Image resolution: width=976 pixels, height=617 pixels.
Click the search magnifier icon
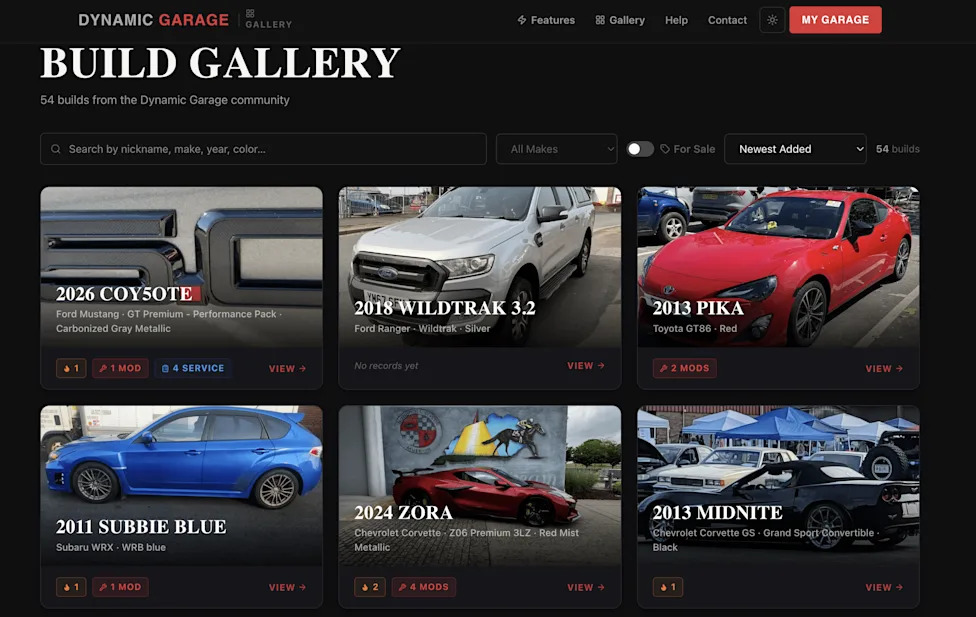click(x=55, y=149)
